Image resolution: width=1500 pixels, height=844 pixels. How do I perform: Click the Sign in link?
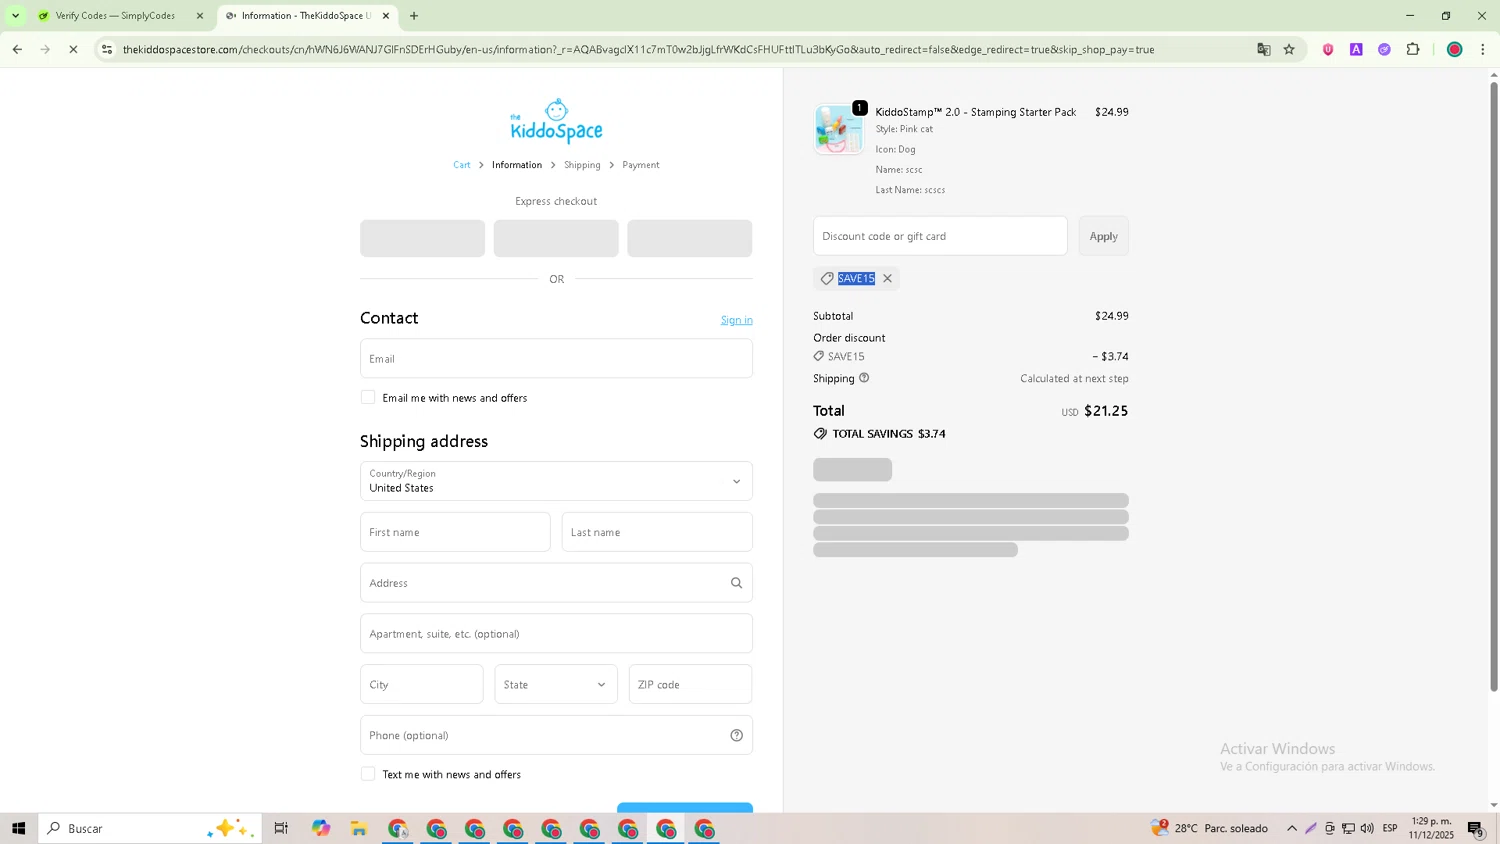pos(737,320)
